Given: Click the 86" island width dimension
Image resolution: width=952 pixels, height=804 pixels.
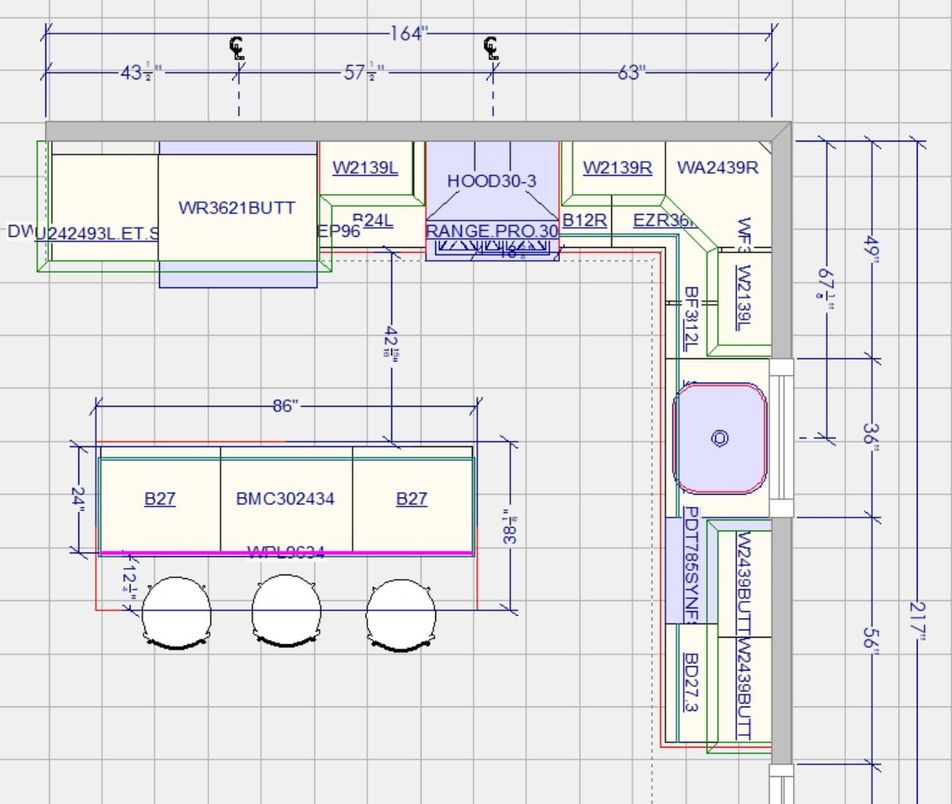Looking at the screenshot, I should pos(285,406).
